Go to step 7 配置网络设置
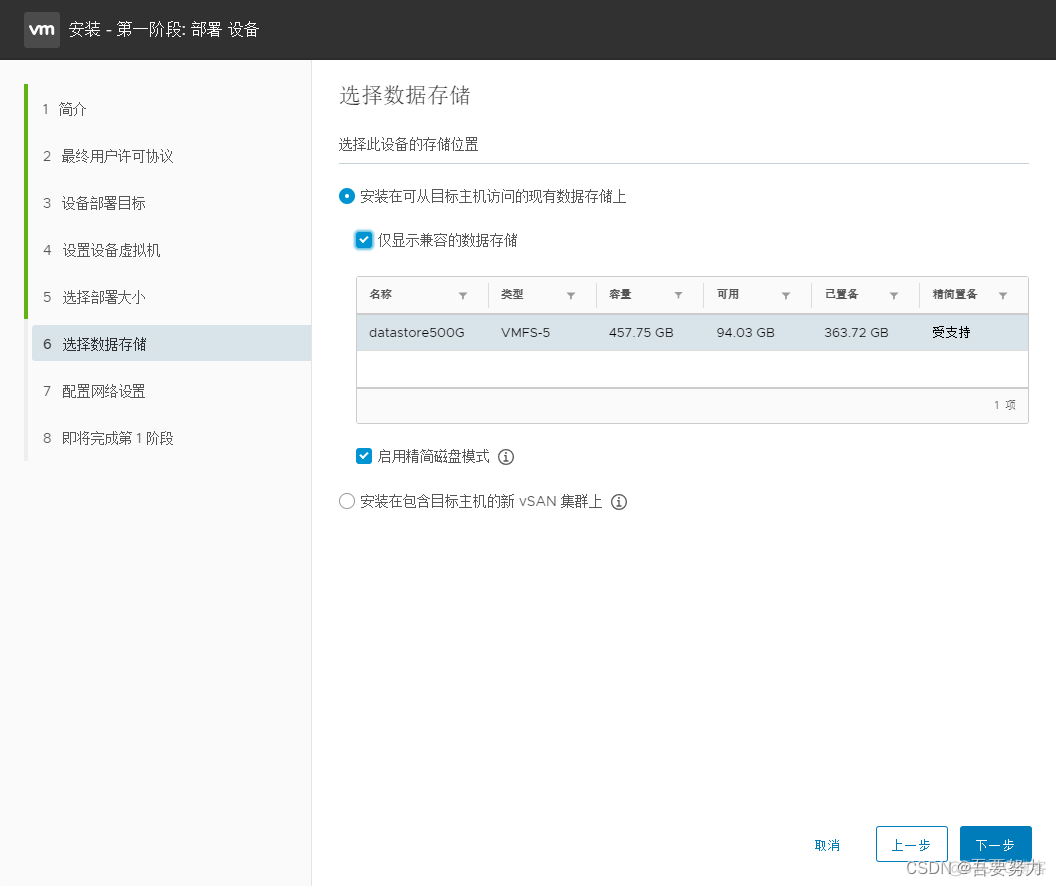 (x=94, y=391)
